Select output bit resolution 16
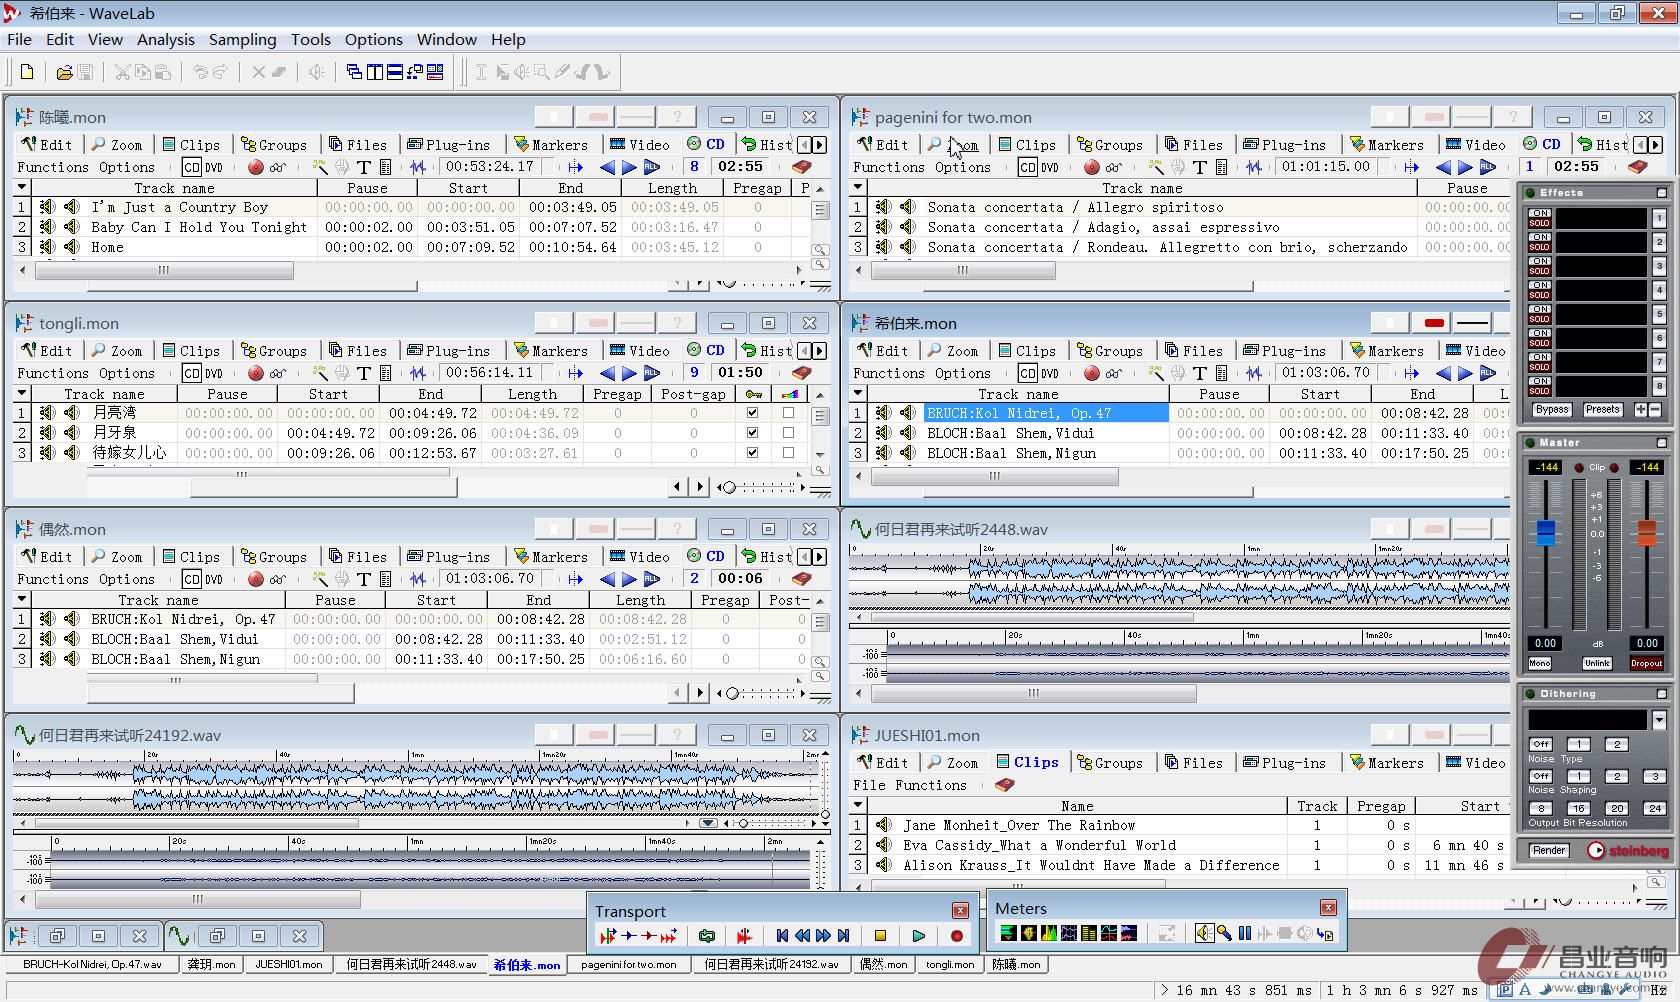The height and width of the screenshot is (1002, 1680). pyautogui.click(x=1578, y=808)
